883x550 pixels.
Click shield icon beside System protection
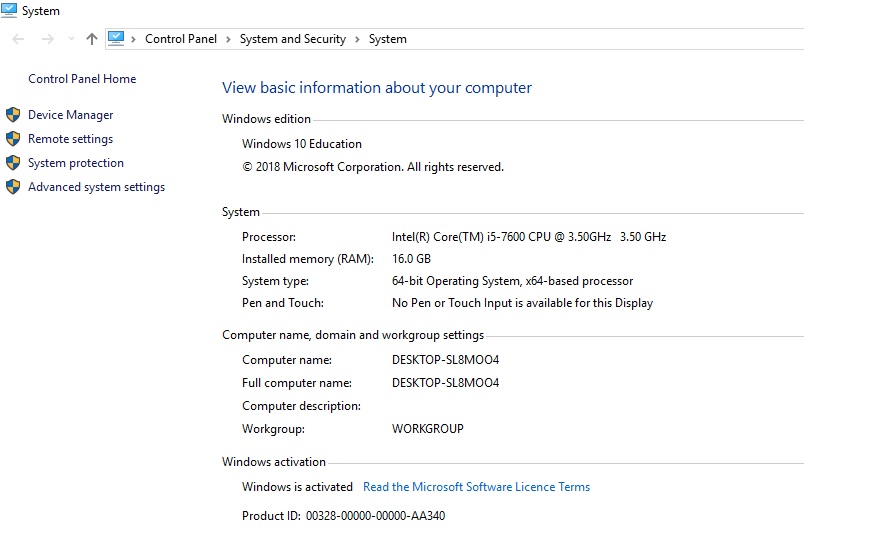(13, 163)
